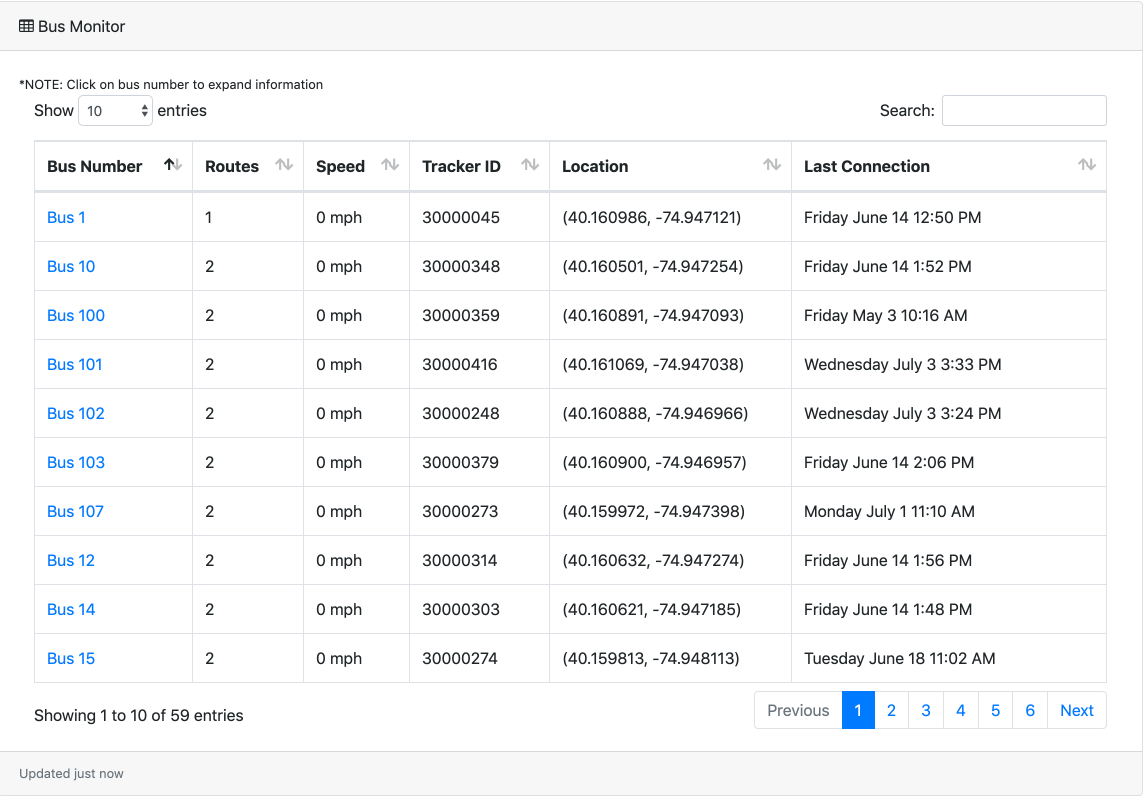Expand Bus 1 to view its information
The image size is (1143, 796).
65,217
